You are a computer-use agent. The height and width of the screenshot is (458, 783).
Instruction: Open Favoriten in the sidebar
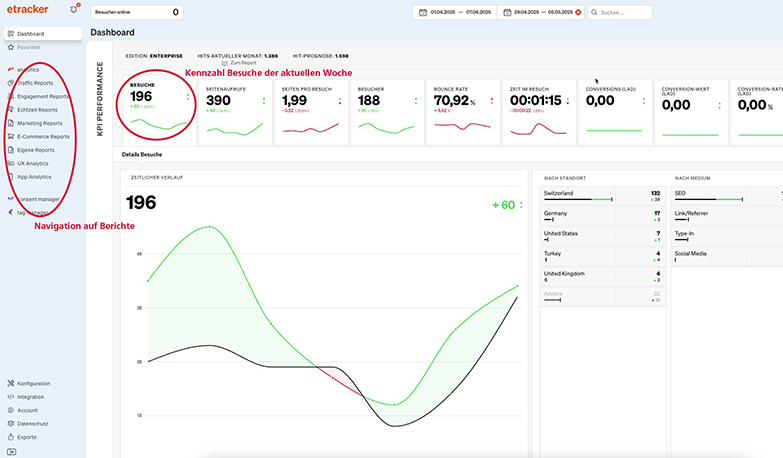[x=28, y=47]
